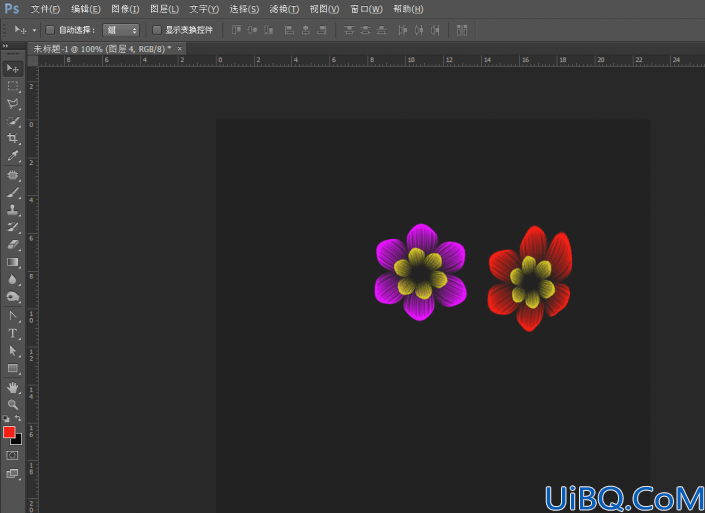Click align left edges icon
Image resolution: width=705 pixels, height=513 pixels.
pos(290,30)
